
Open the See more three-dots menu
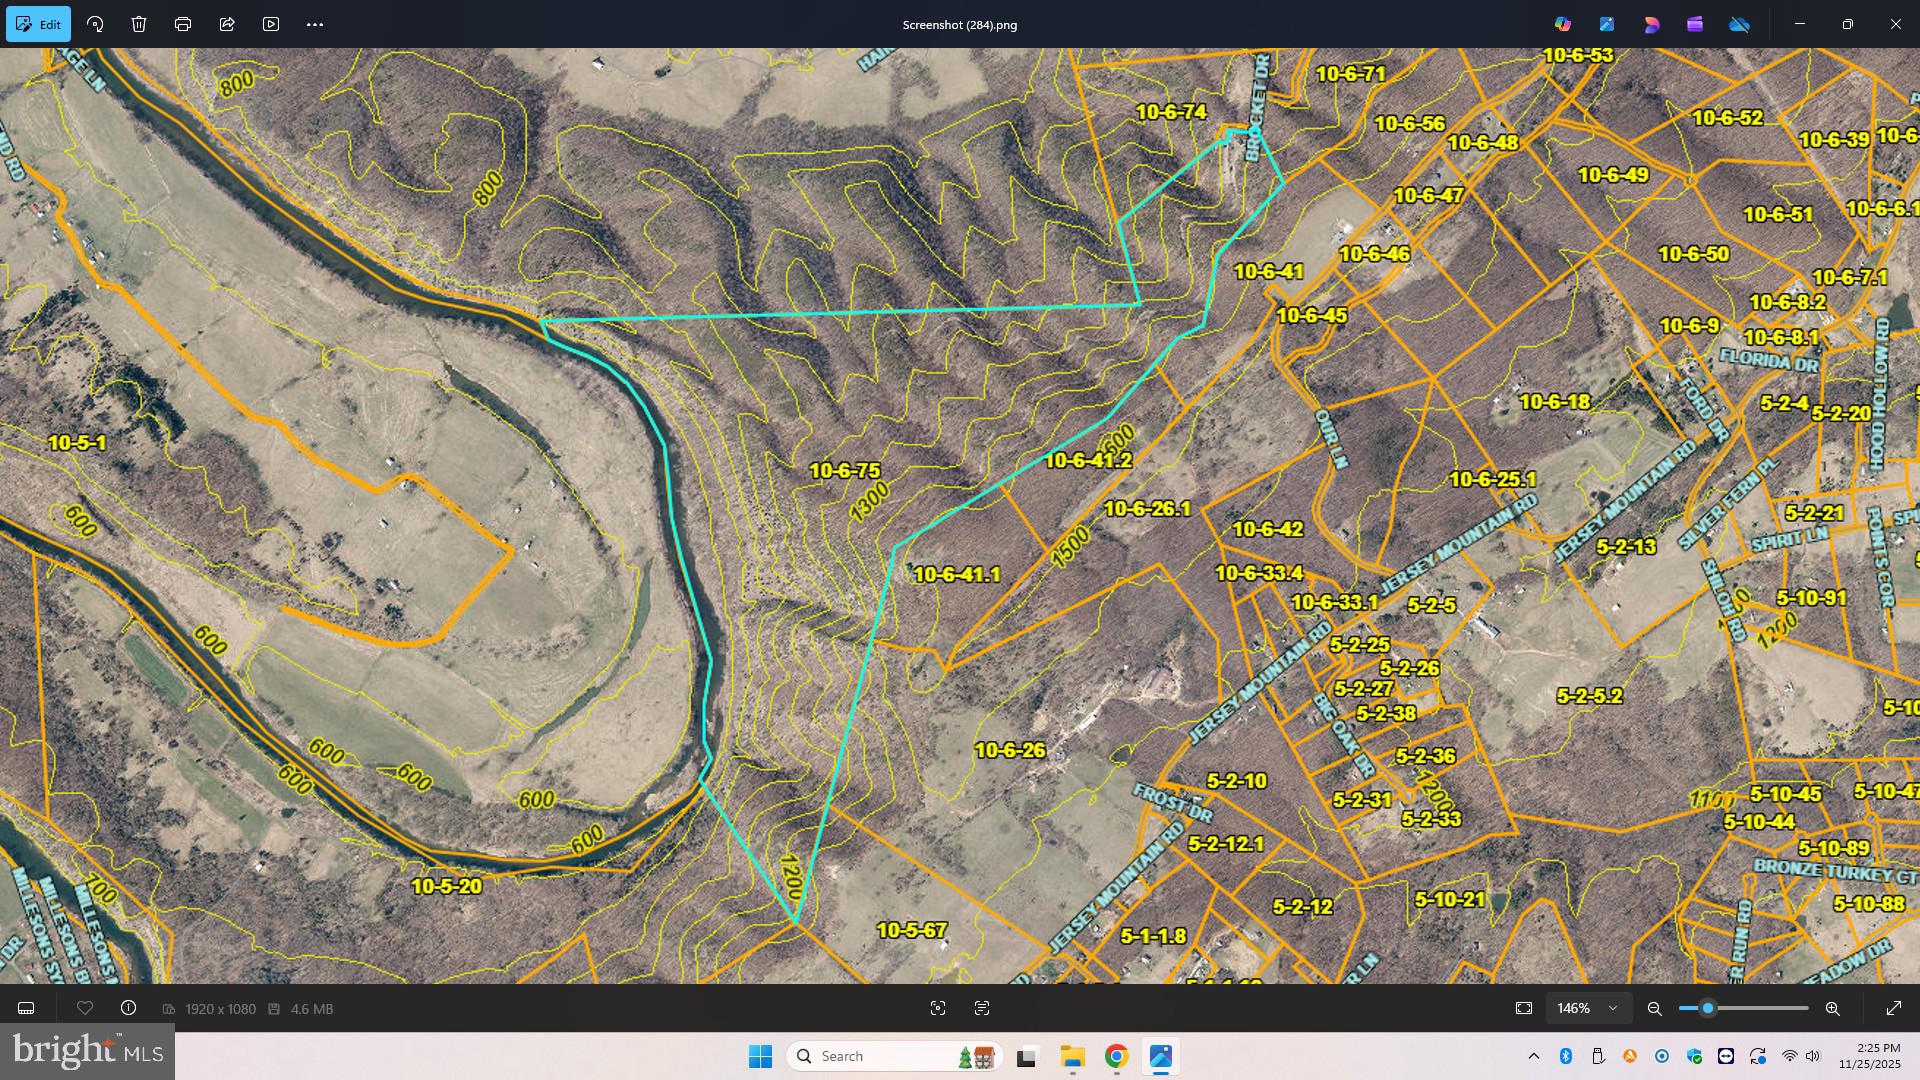pyautogui.click(x=315, y=24)
